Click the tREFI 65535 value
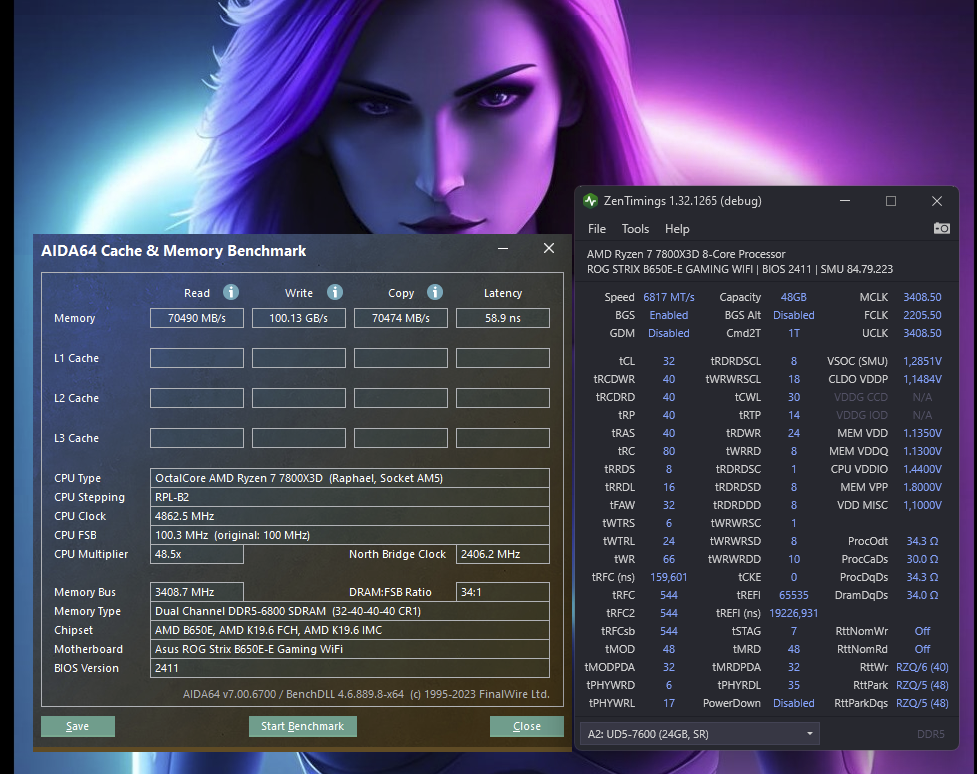This screenshot has width=977, height=774. (x=794, y=595)
